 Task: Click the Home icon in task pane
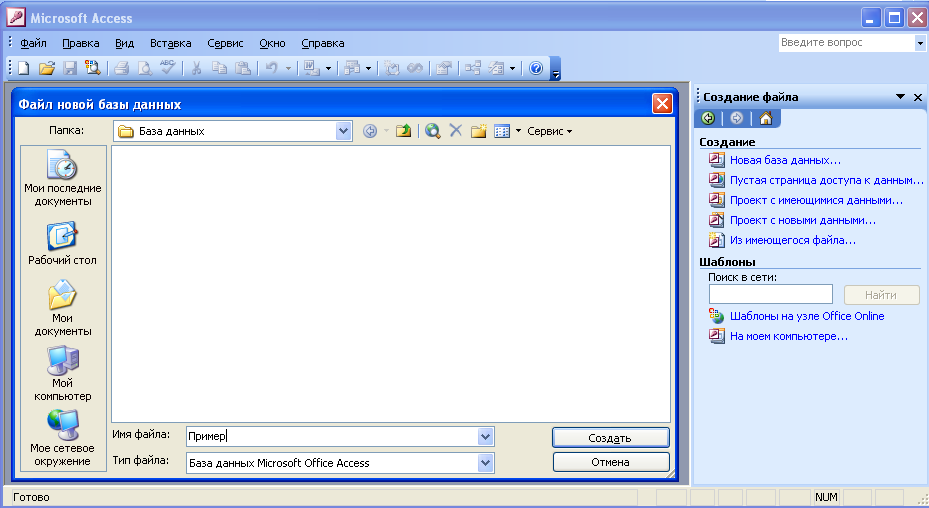click(x=765, y=119)
